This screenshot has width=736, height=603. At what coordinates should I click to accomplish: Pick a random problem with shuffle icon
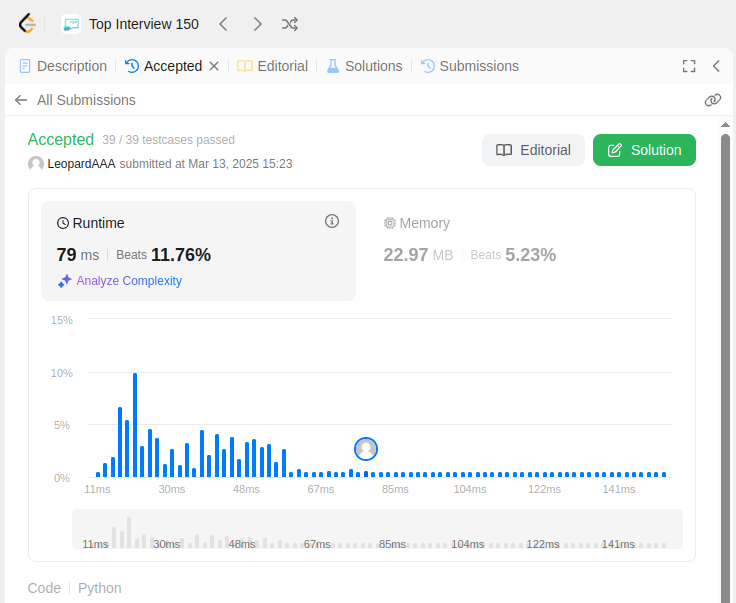click(290, 24)
